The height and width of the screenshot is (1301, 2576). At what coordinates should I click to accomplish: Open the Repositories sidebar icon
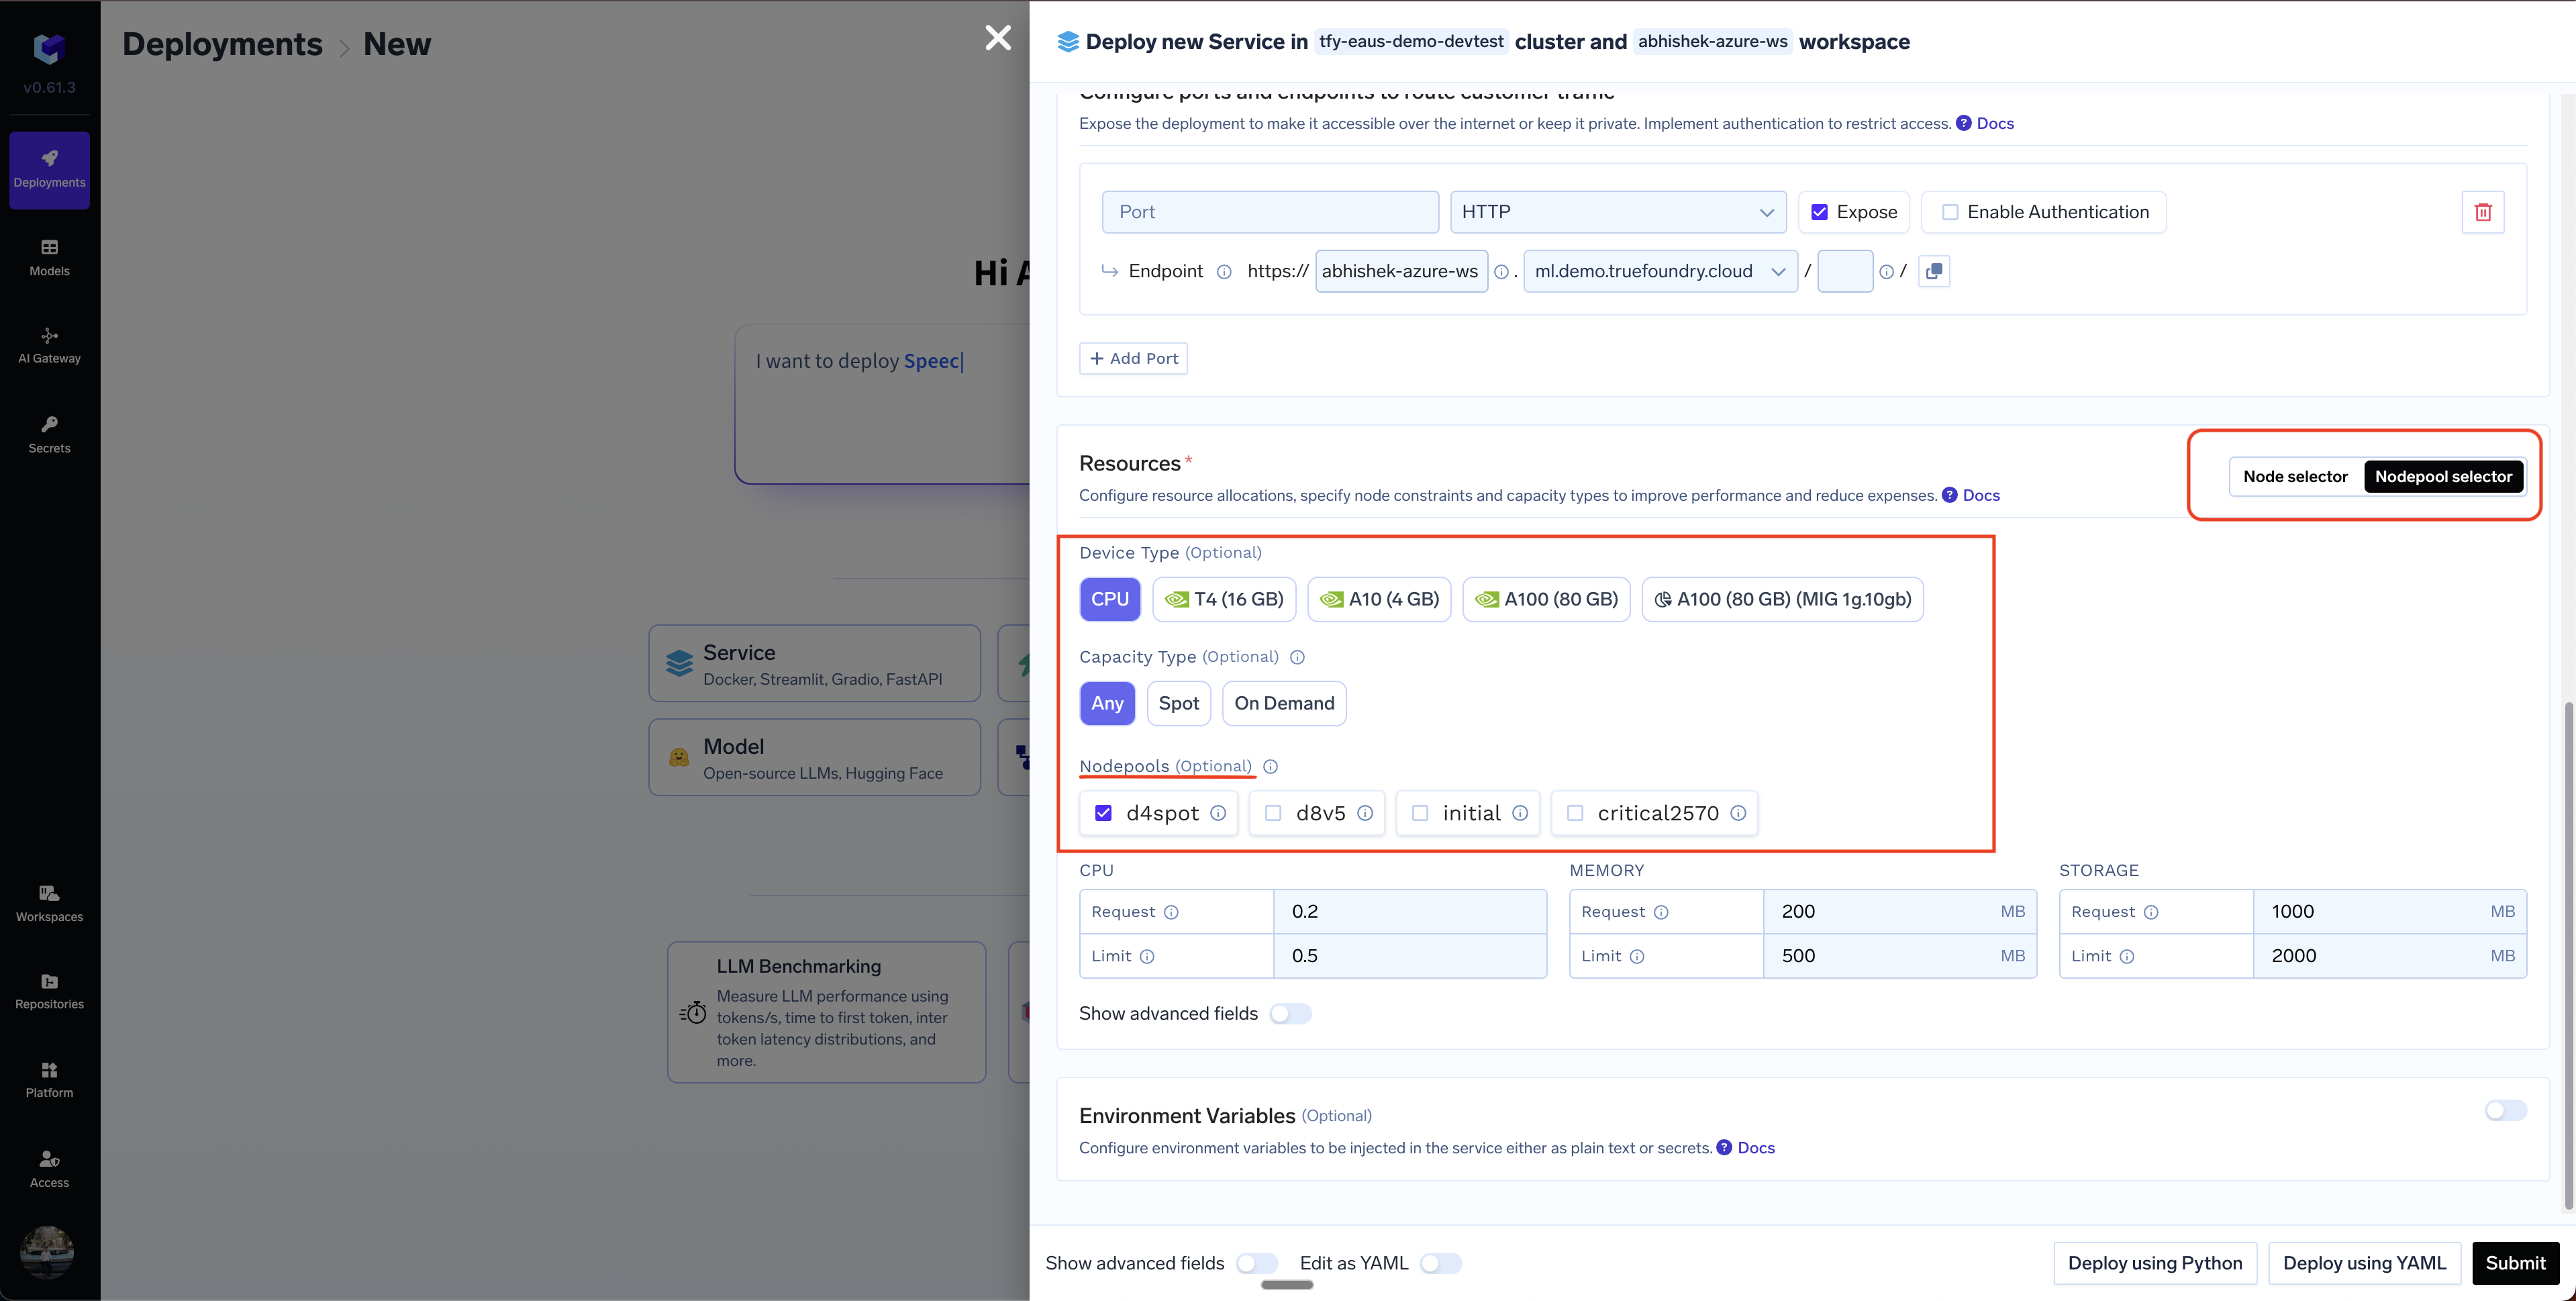(49, 990)
